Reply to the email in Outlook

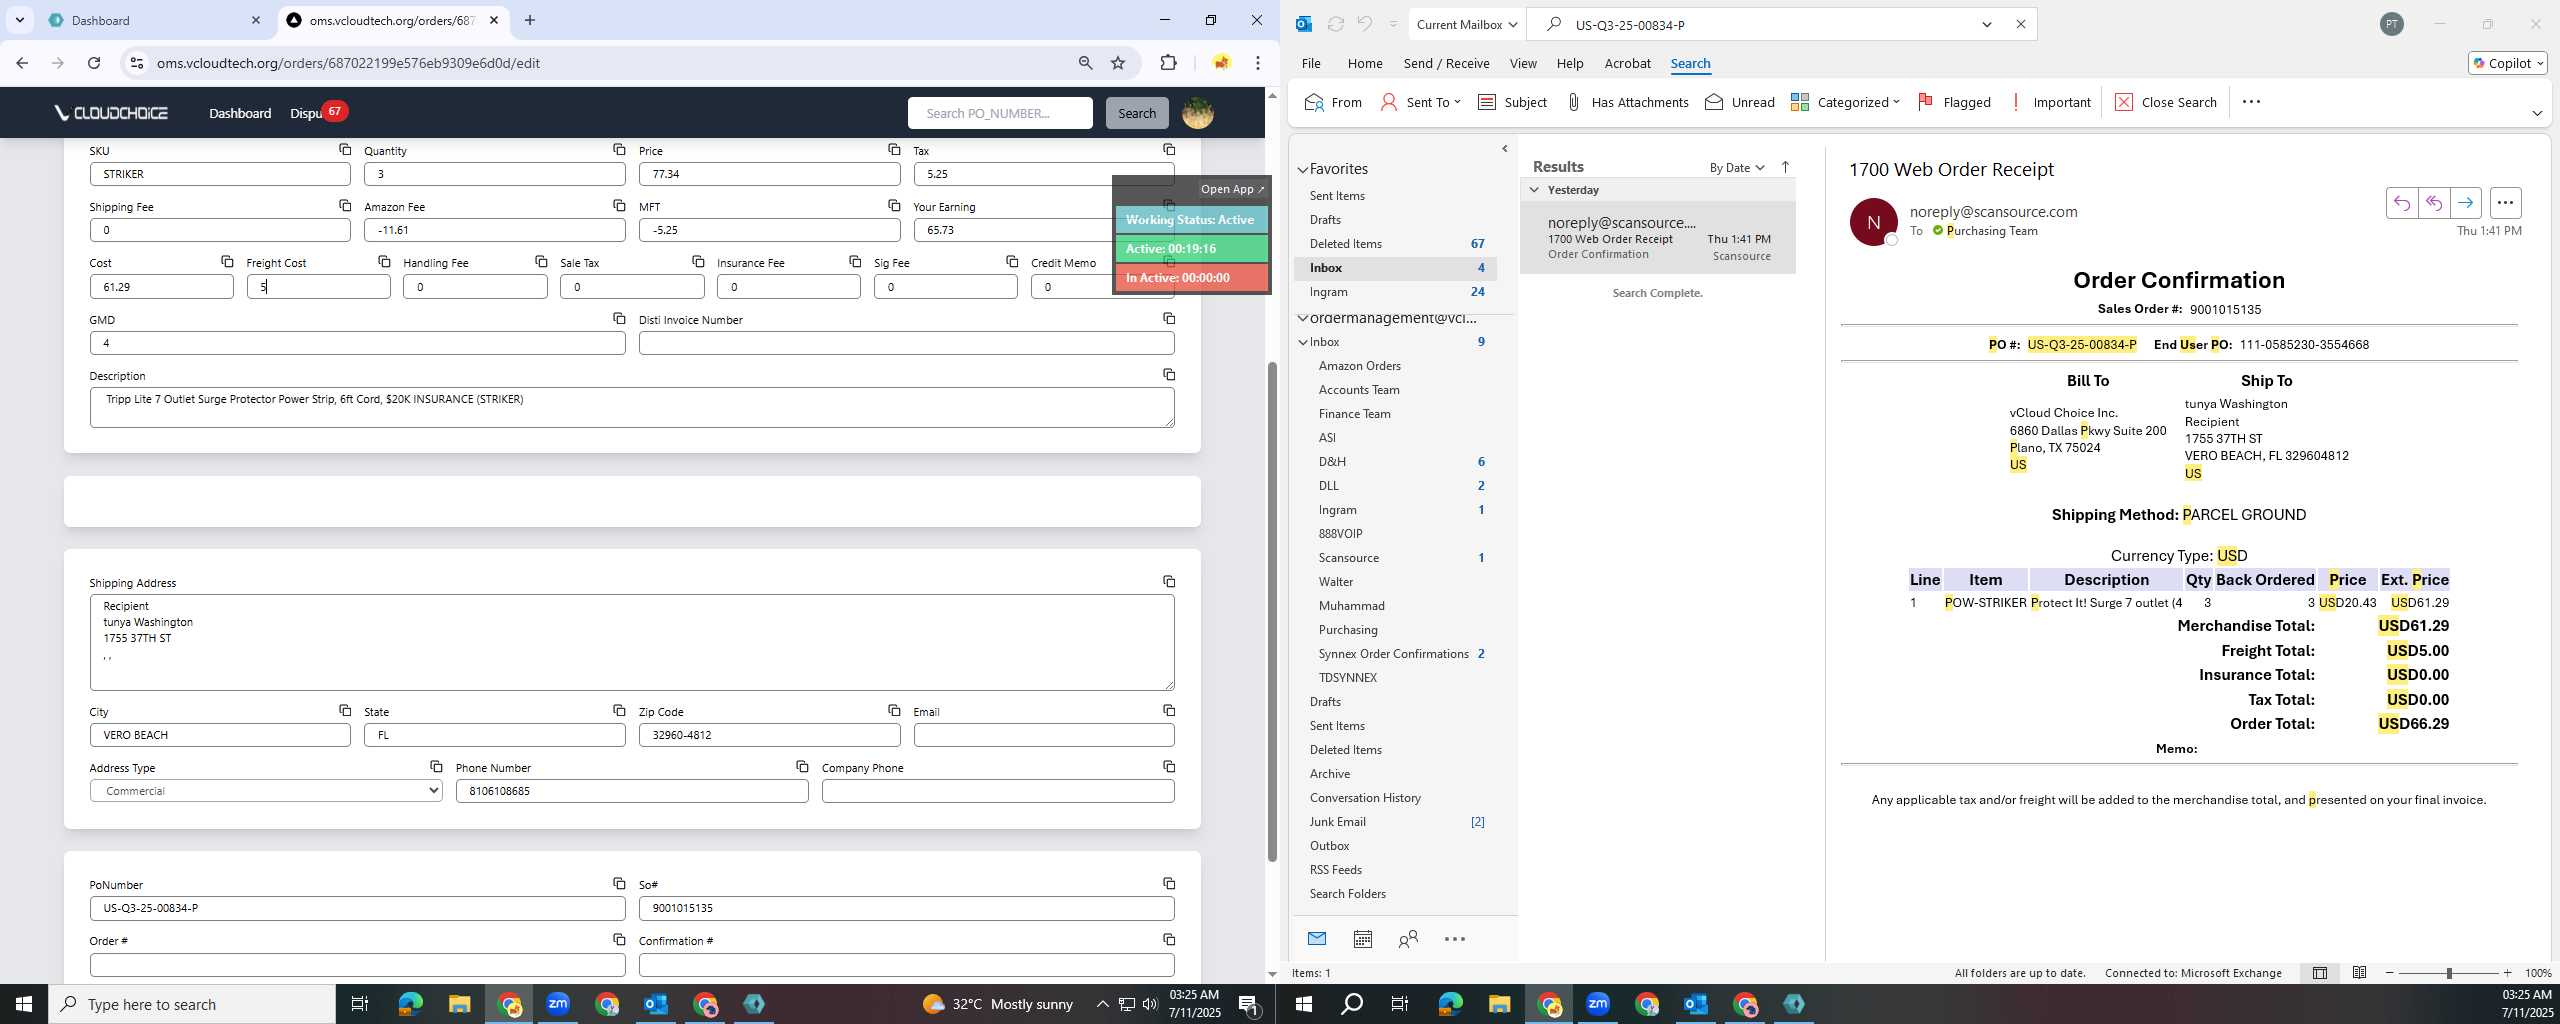pos(2401,203)
